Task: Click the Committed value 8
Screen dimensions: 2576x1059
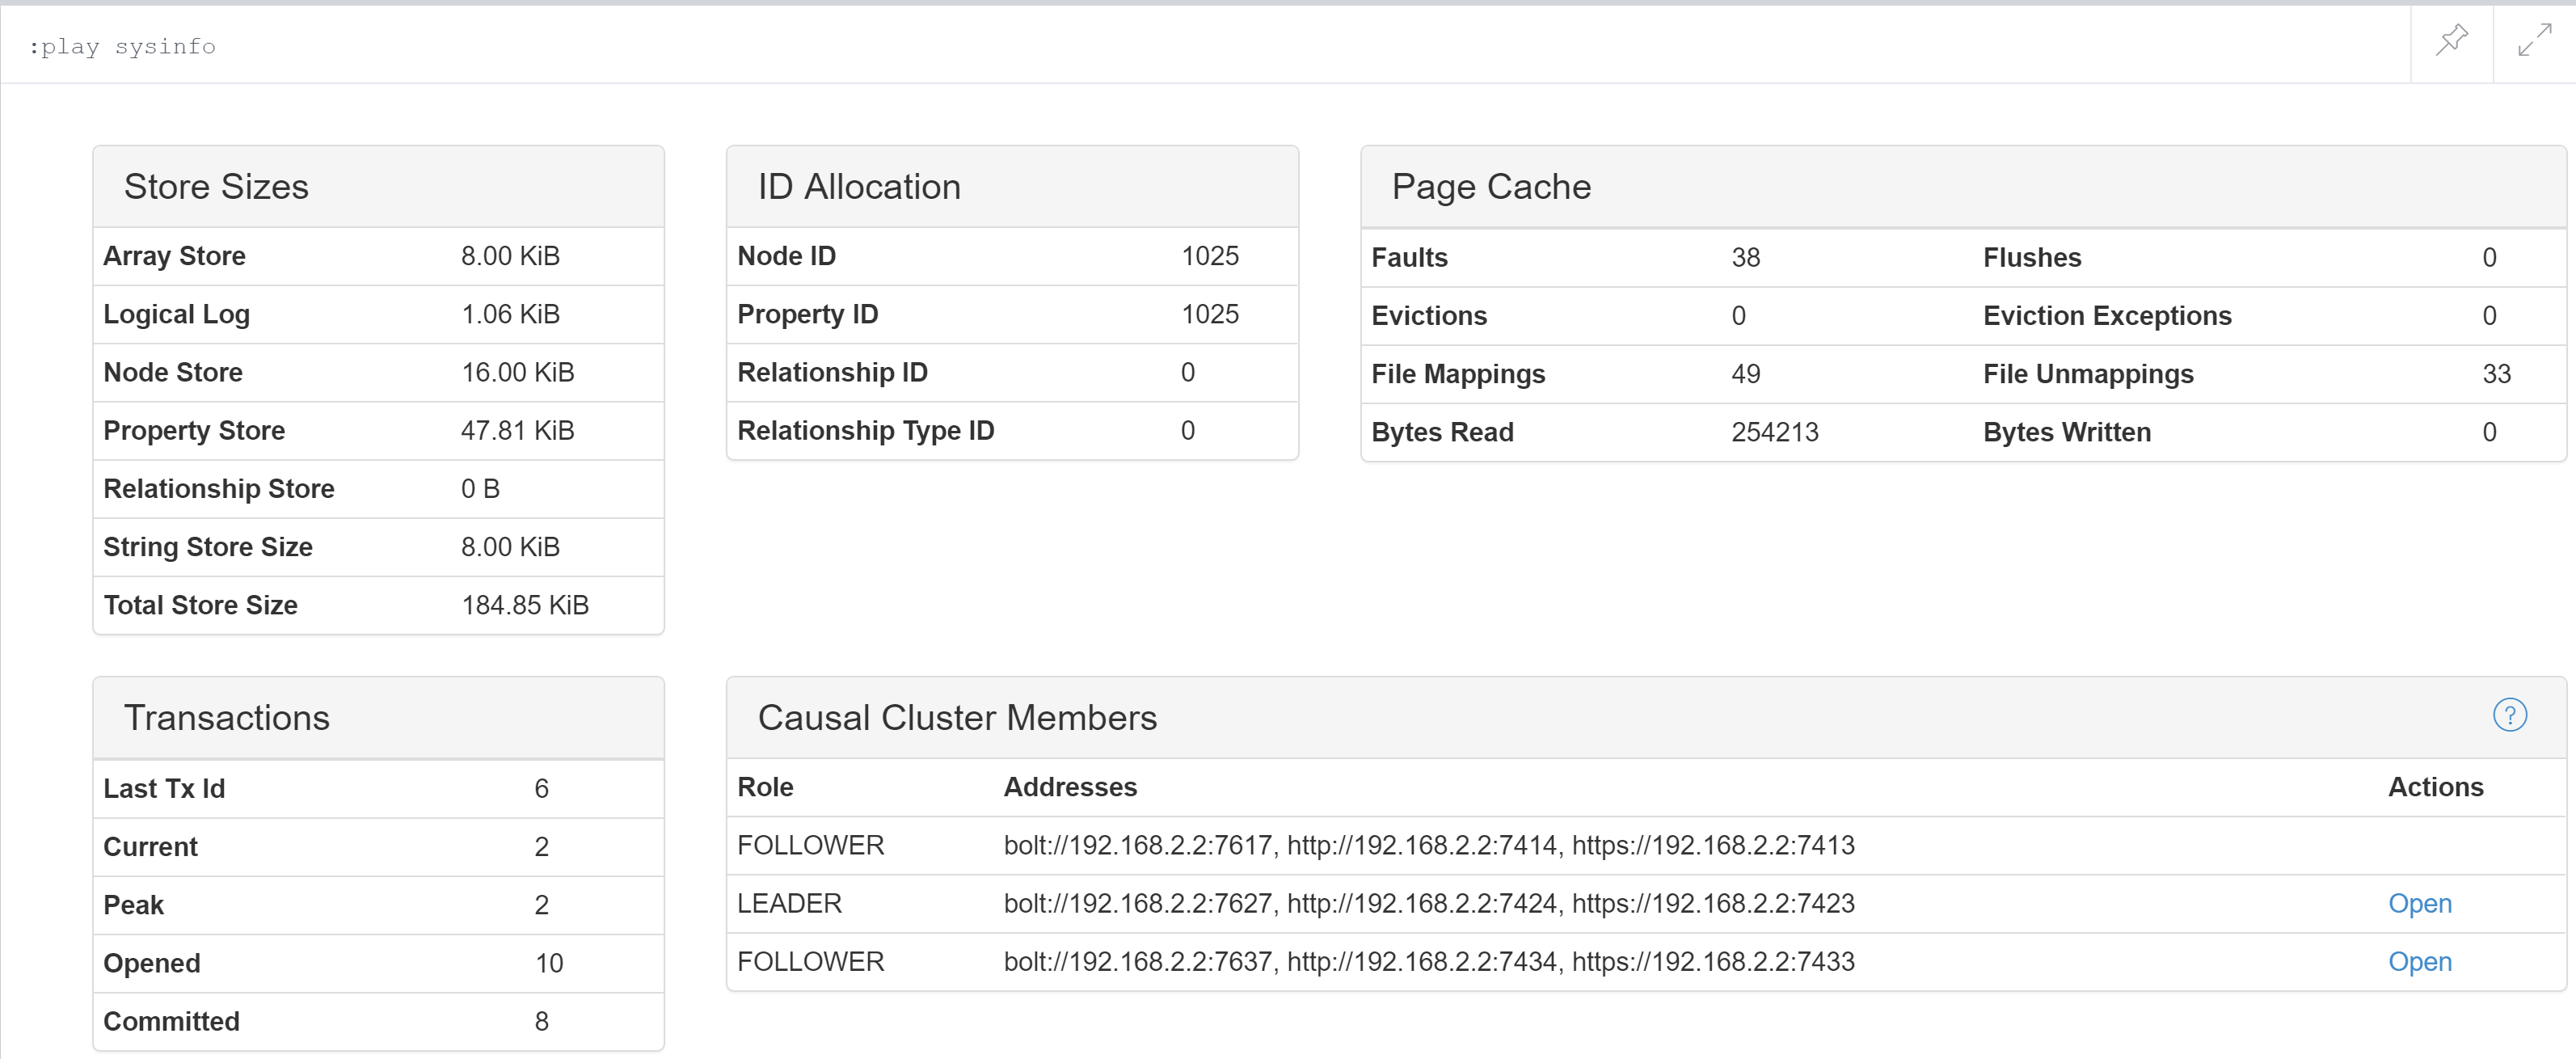Action: tap(541, 1021)
